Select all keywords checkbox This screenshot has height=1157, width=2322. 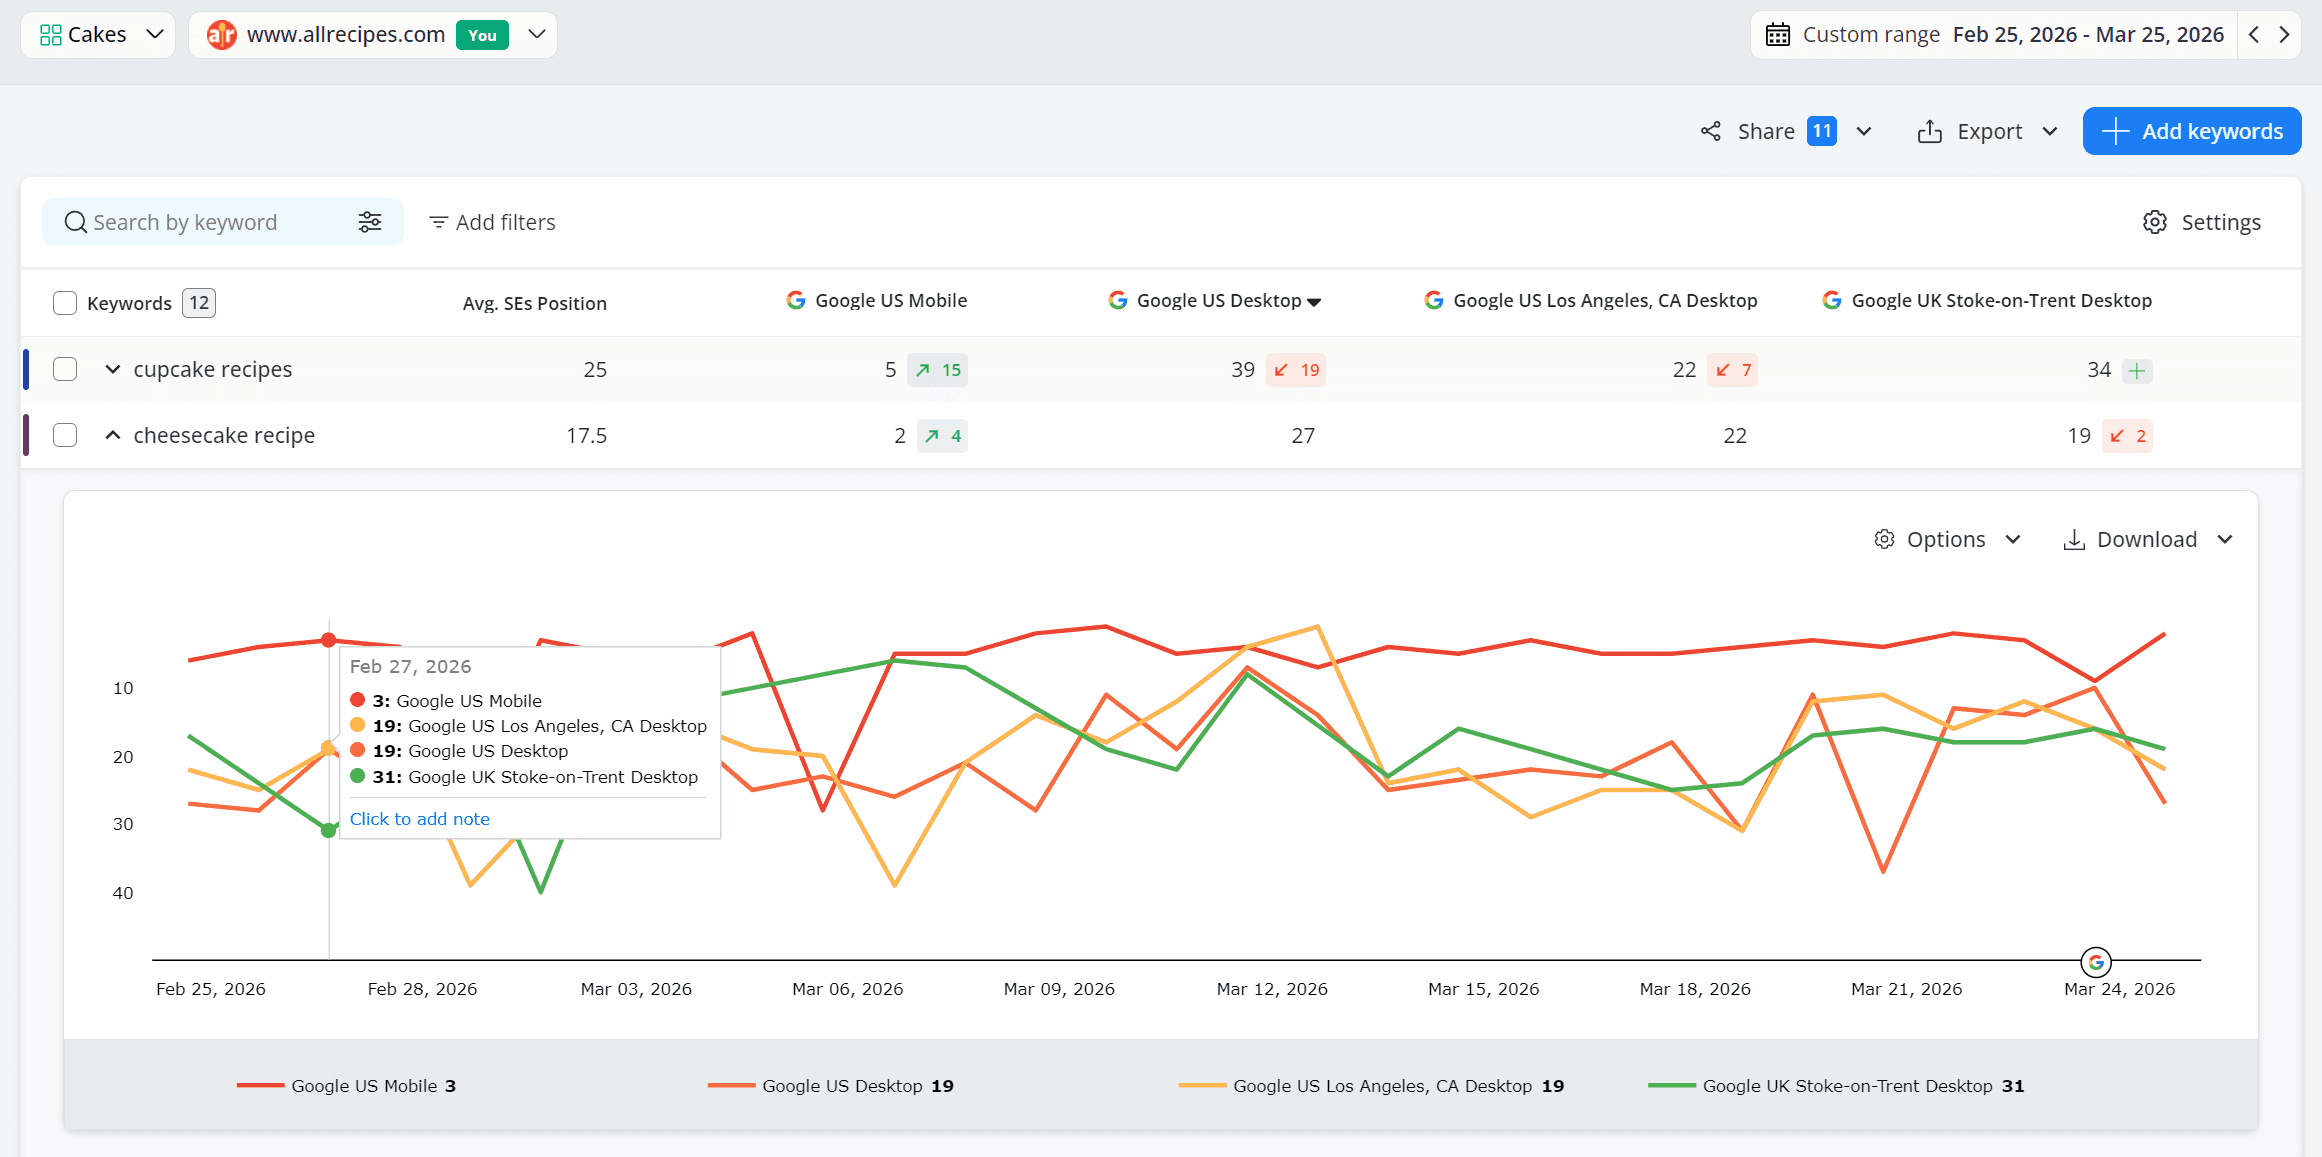[x=65, y=303]
